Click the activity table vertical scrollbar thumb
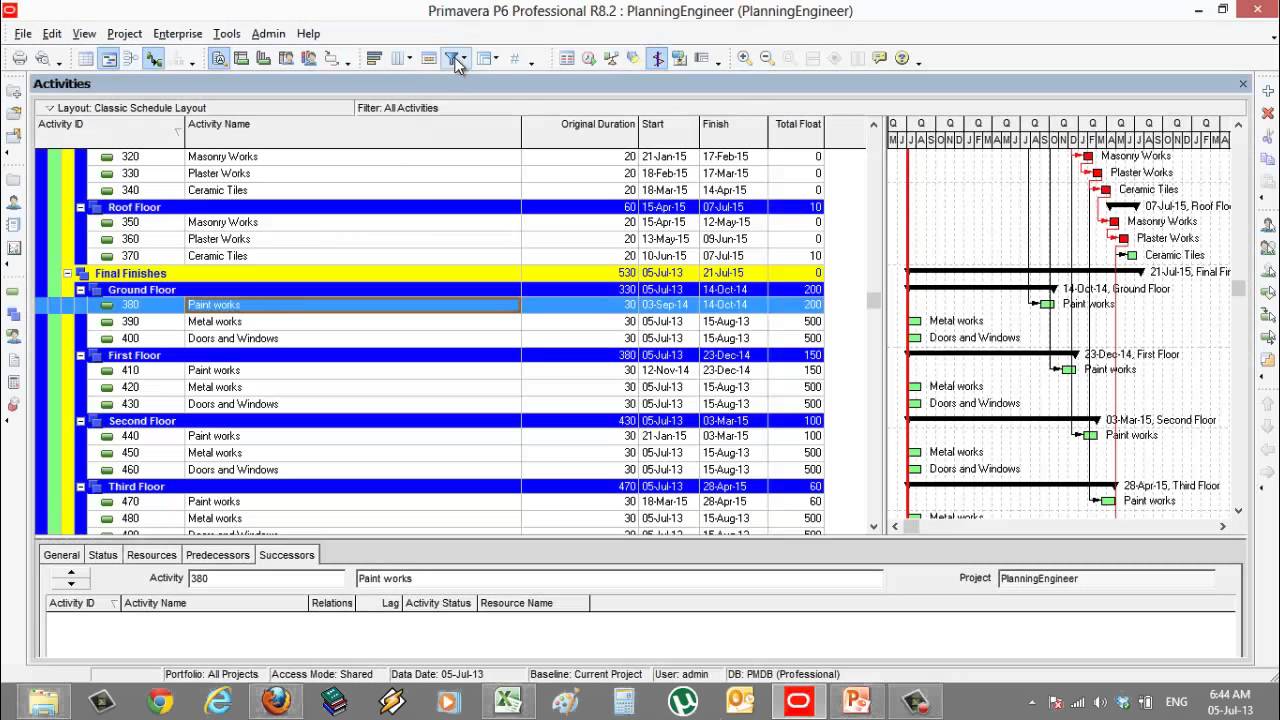 point(873,300)
